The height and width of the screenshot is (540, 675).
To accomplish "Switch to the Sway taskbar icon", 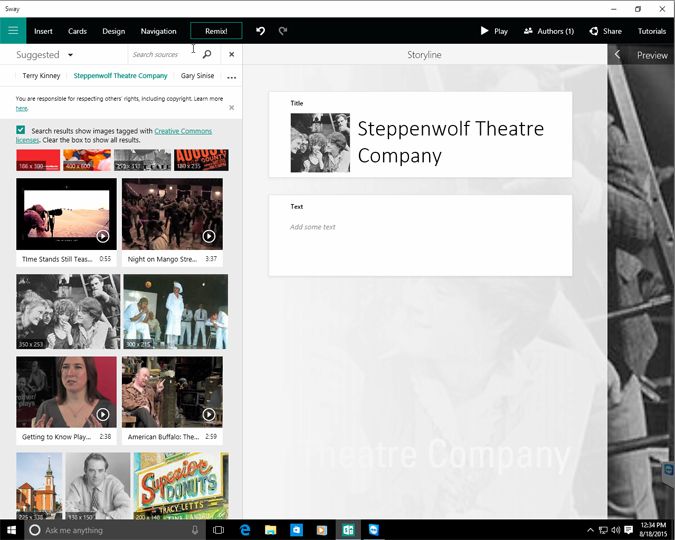I will click(x=348, y=530).
